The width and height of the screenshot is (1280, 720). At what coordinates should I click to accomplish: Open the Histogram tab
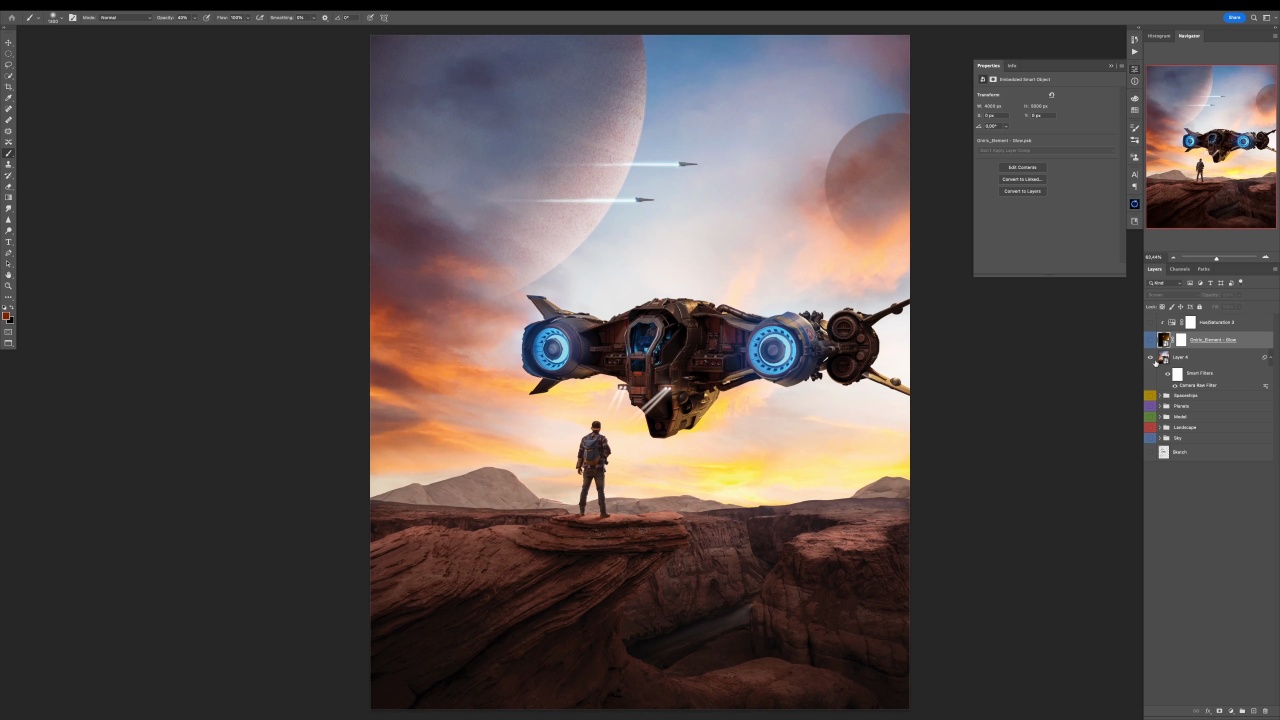[x=1159, y=36]
